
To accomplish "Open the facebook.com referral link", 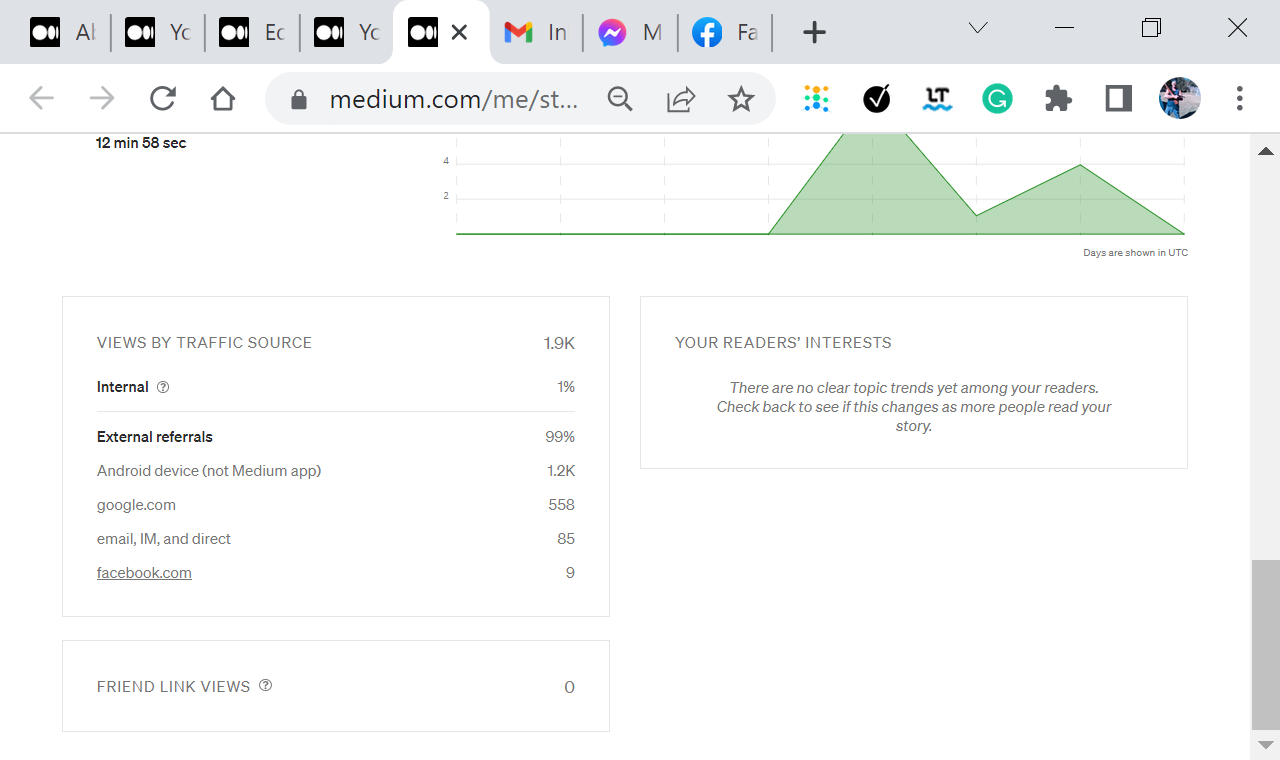I will pos(144,572).
